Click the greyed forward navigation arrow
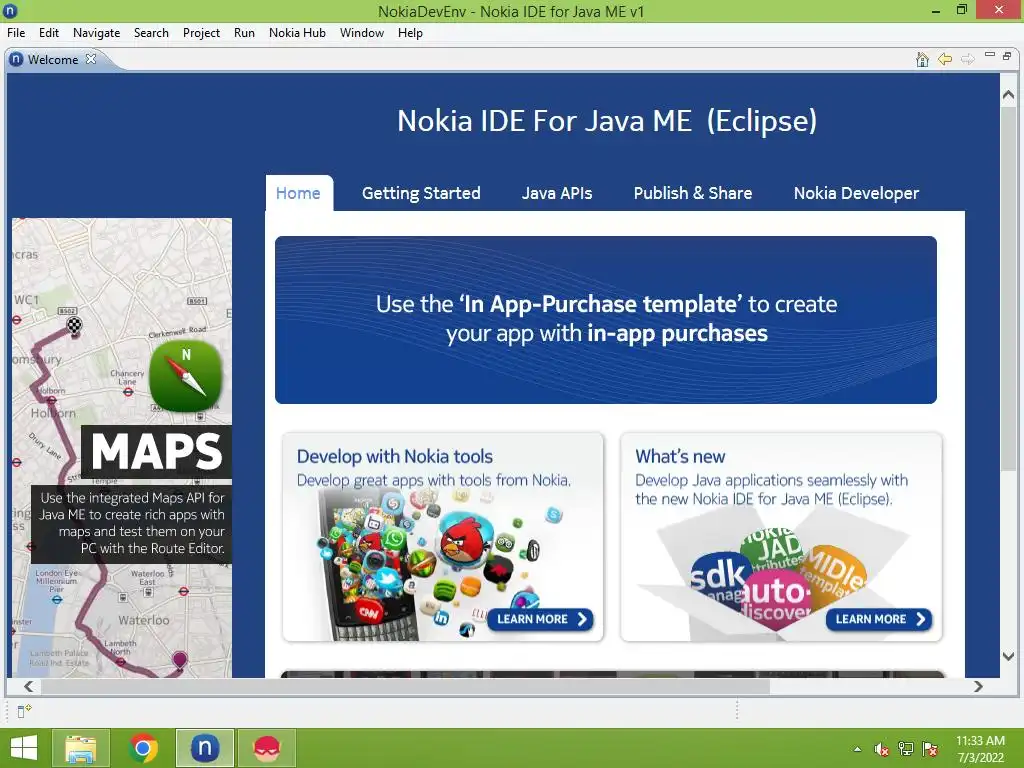 tap(968, 59)
